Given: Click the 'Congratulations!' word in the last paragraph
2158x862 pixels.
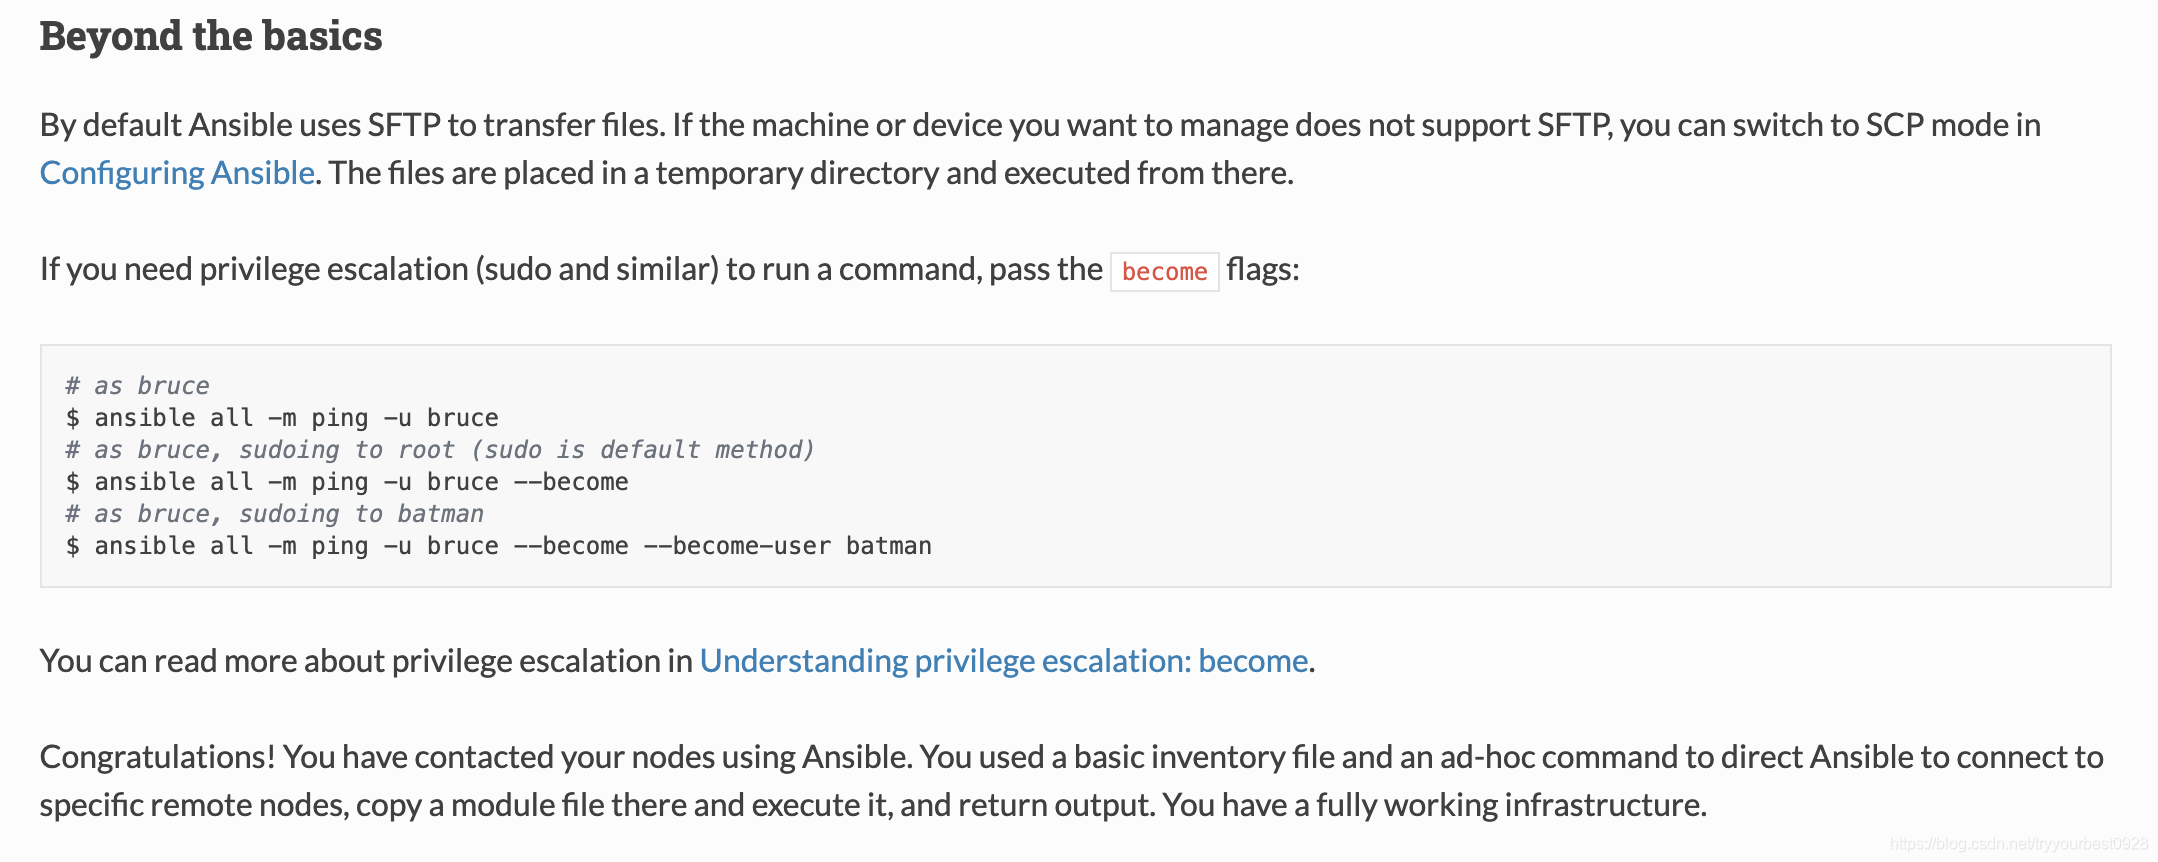Looking at the screenshot, I should click(157, 757).
